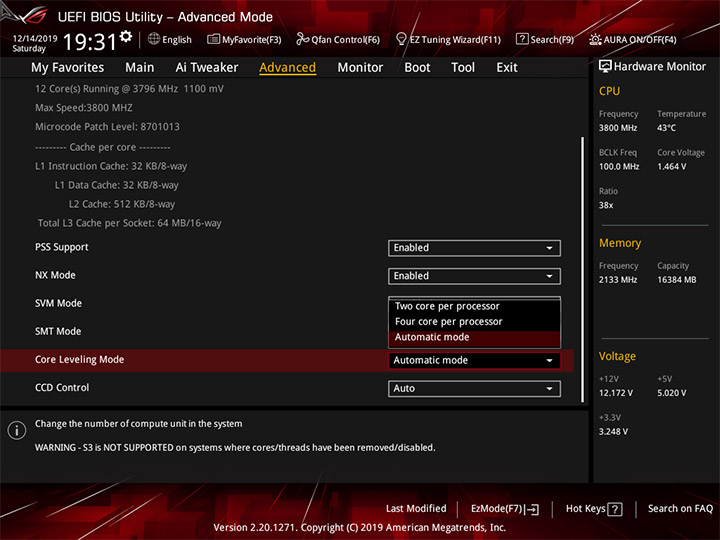Screen dimensions: 720x540
Task: Select the SMT Mode setting row
Action: pyautogui.click(x=287, y=332)
